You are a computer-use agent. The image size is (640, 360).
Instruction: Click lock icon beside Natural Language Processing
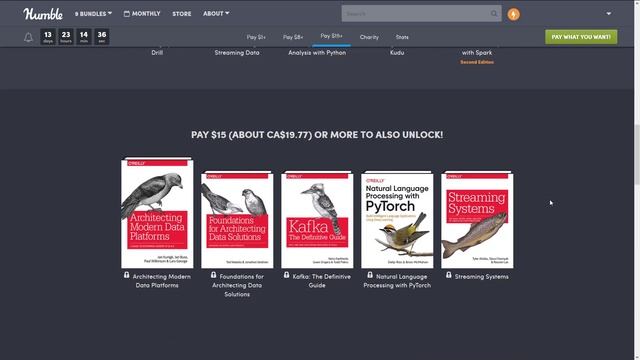coord(370,276)
